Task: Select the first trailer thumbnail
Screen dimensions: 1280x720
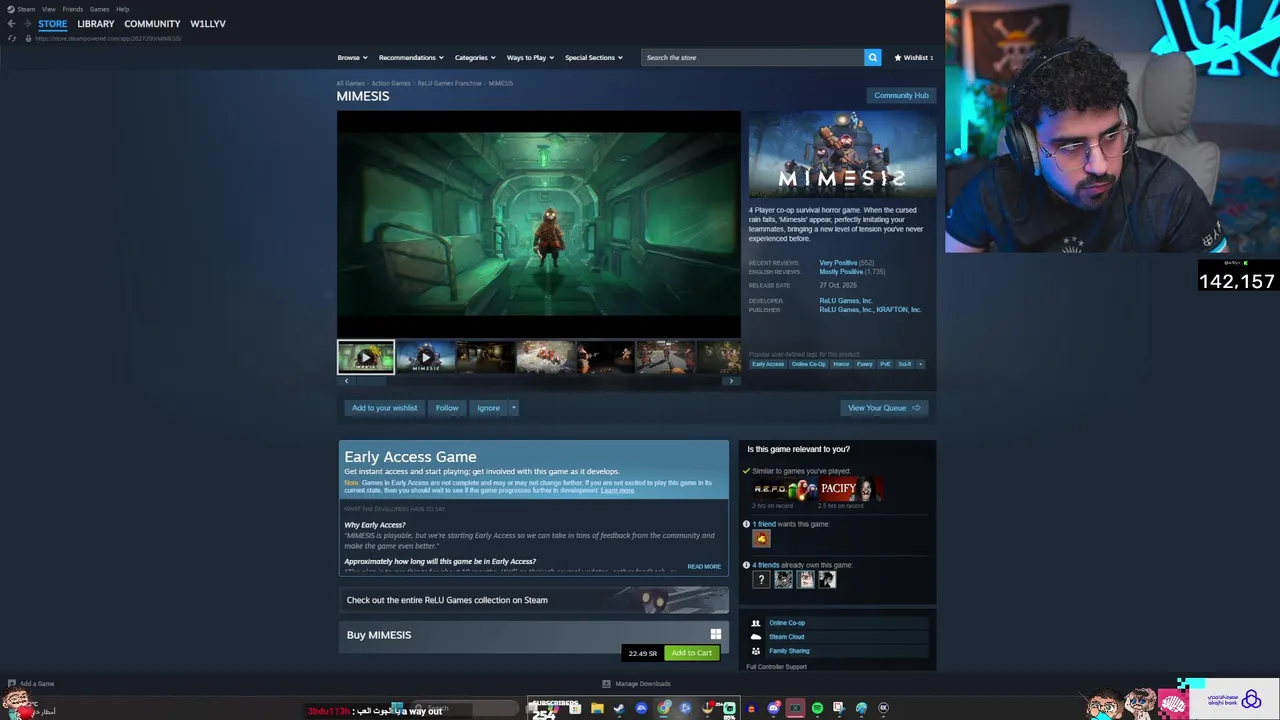Action: [x=366, y=357]
